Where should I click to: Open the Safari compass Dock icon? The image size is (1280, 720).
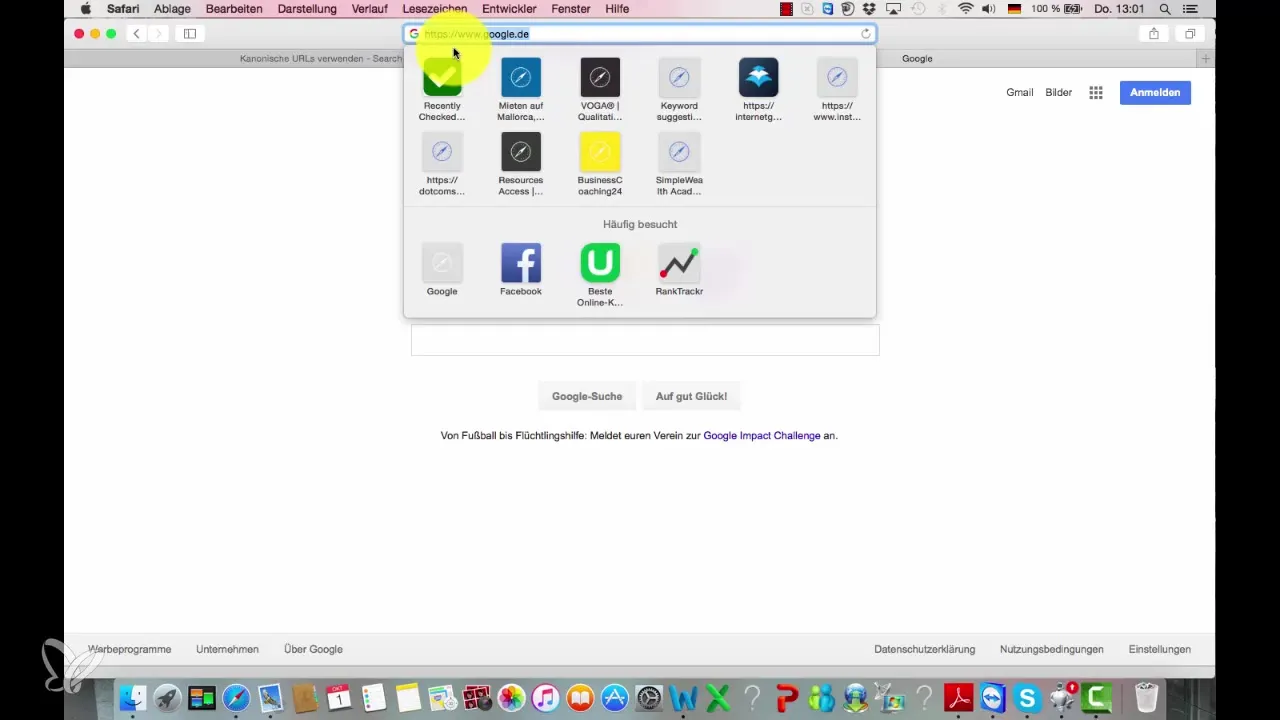[x=236, y=697]
